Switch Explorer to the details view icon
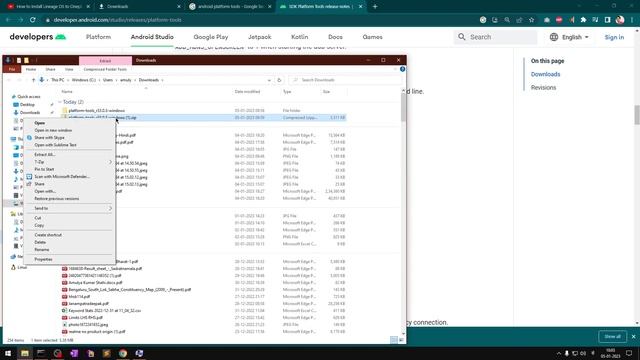The image size is (640, 360). (393, 340)
